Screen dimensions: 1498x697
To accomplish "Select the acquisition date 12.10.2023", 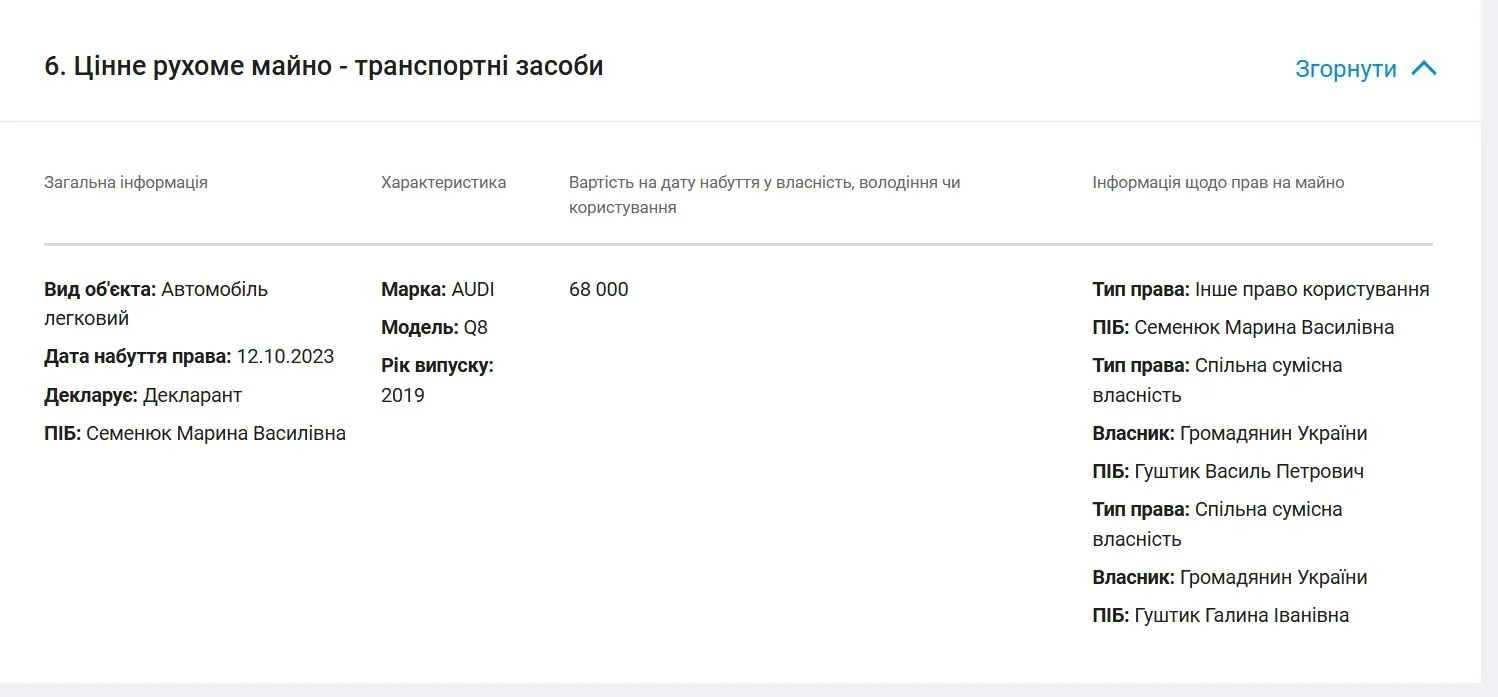I will point(285,357).
